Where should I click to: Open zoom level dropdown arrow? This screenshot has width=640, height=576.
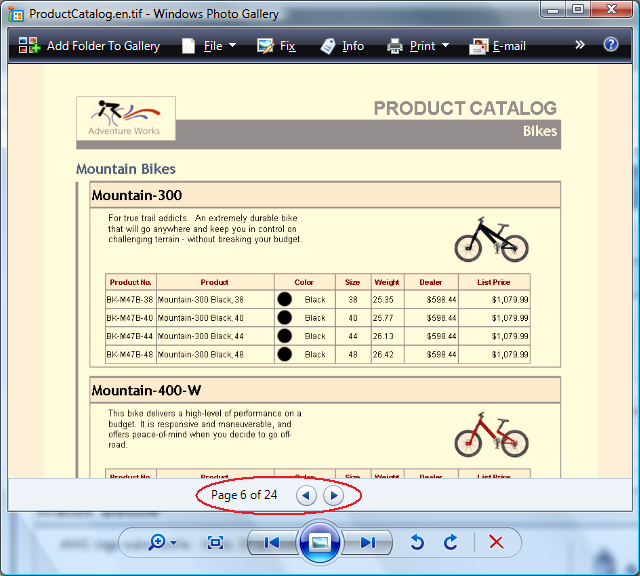coord(173,543)
